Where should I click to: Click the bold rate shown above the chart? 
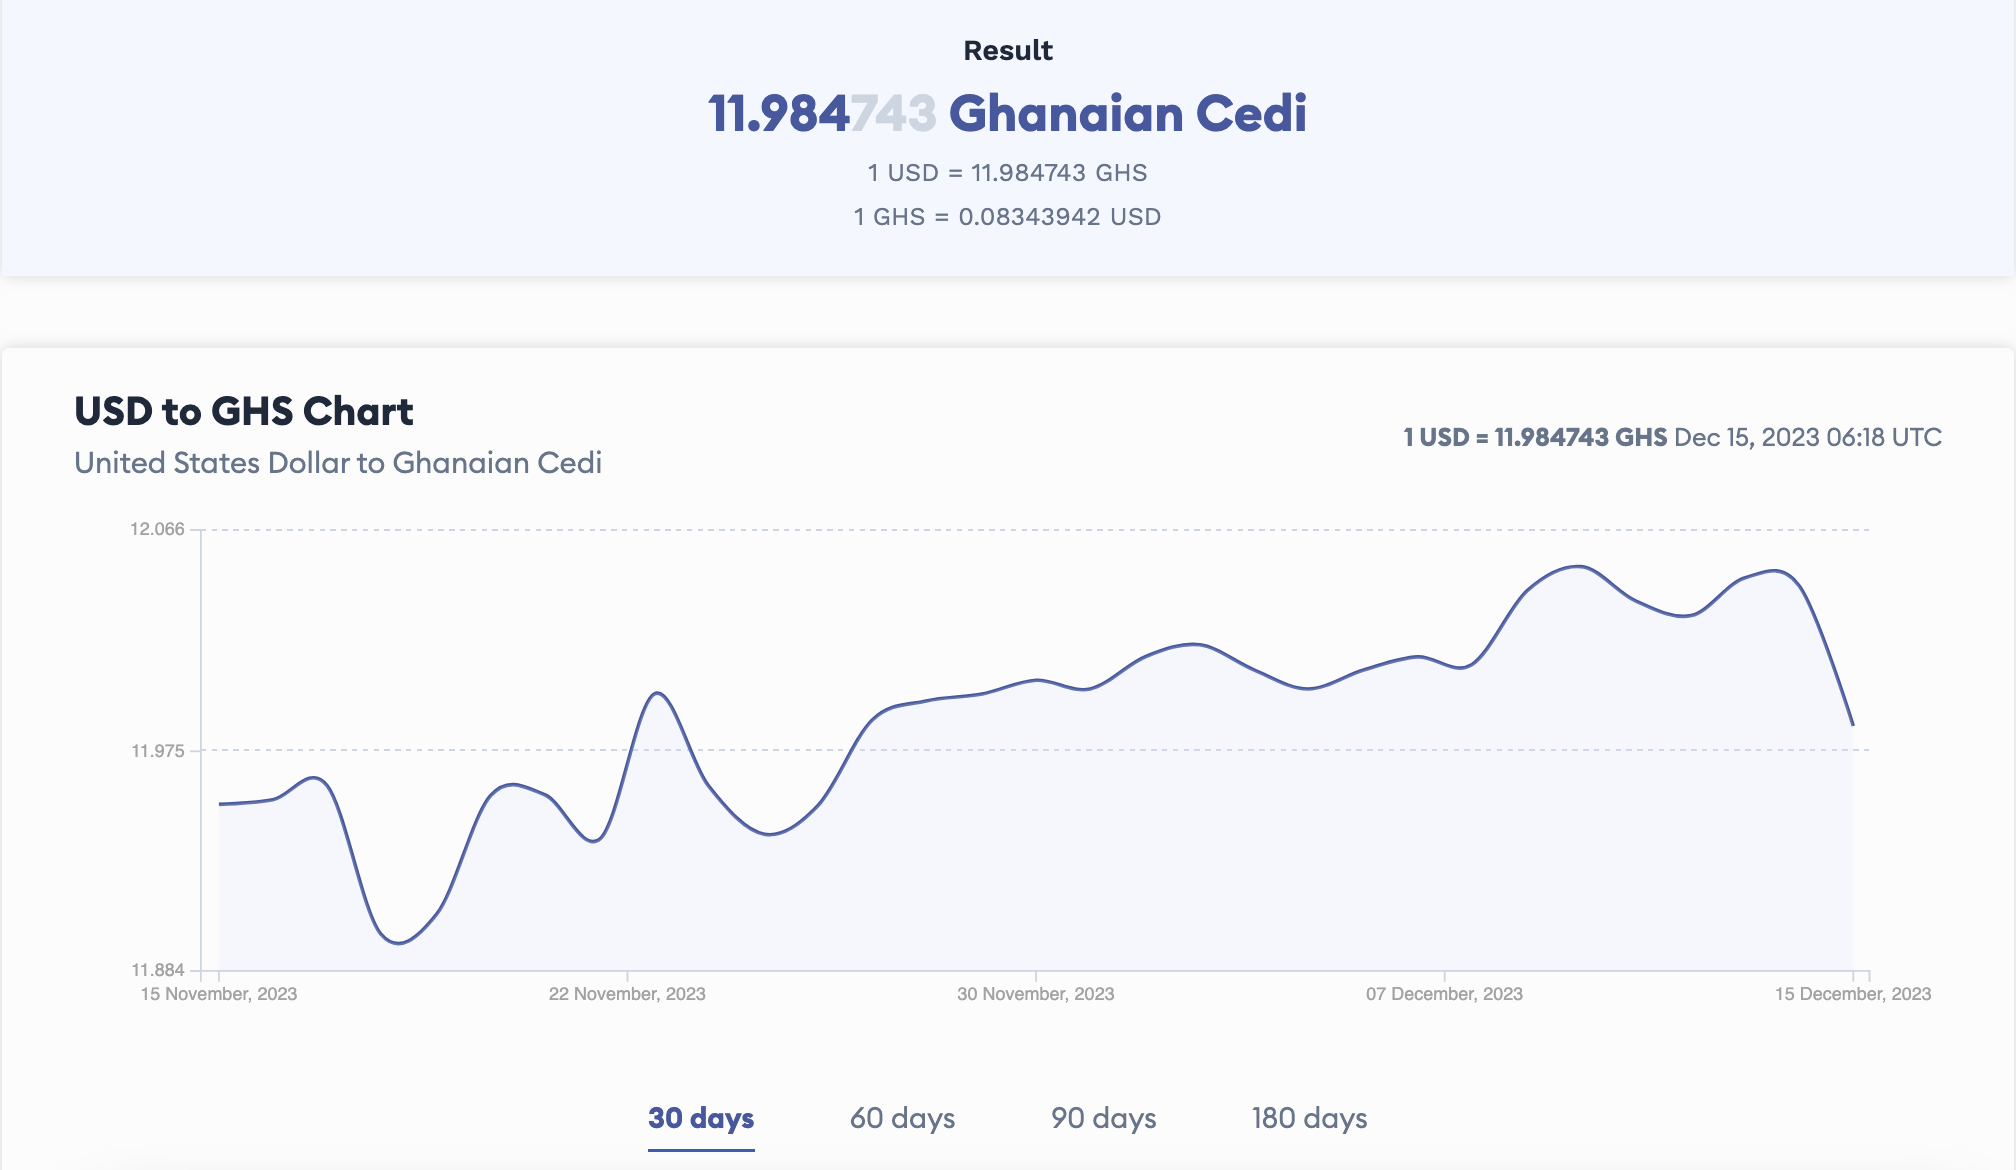(1533, 436)
